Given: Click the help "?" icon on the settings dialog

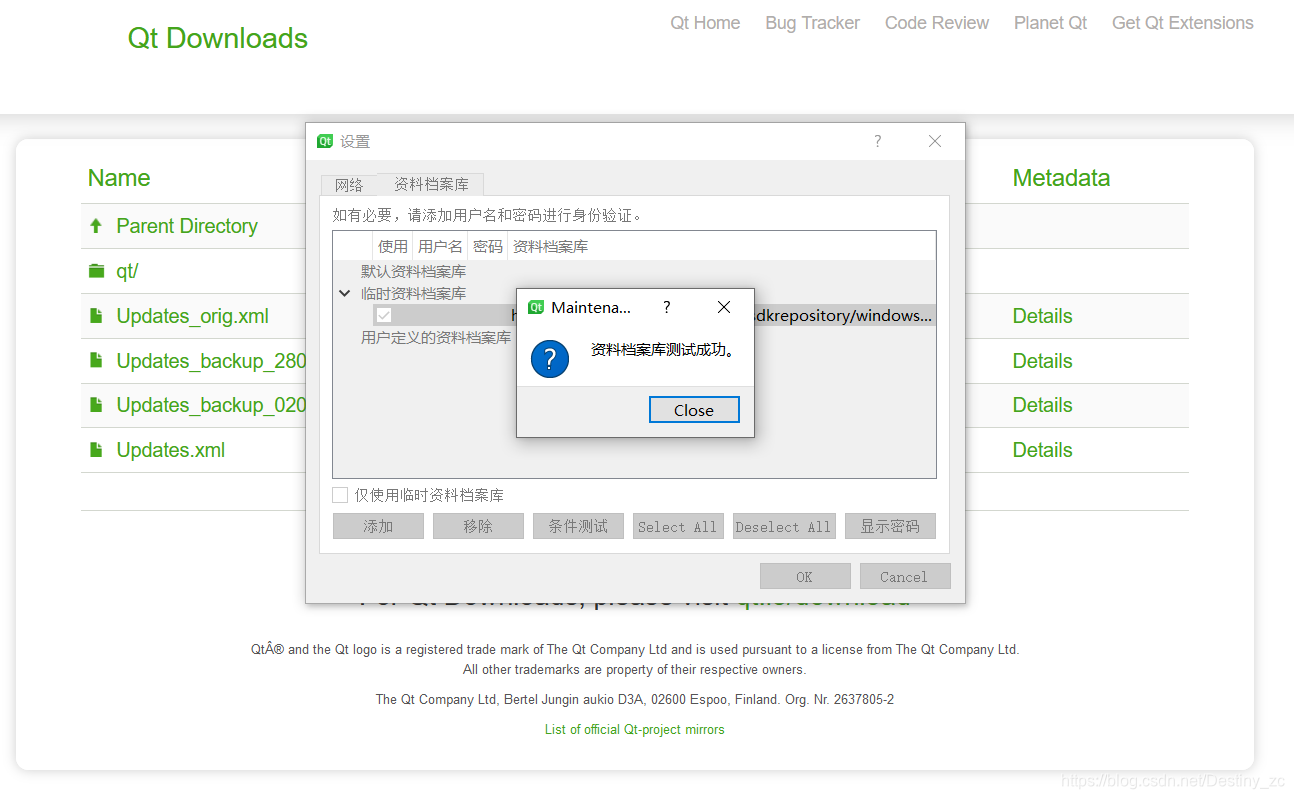Looking at the screenshot, I should click(x=877, y=141).
